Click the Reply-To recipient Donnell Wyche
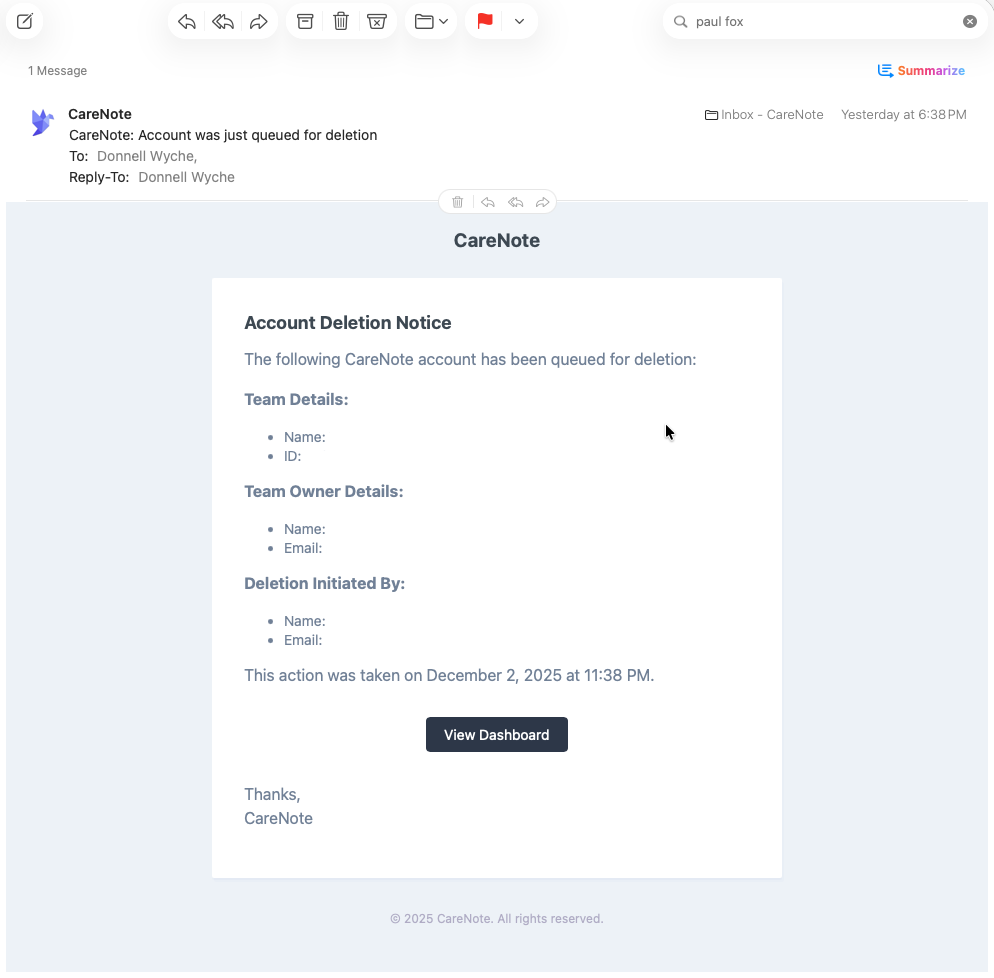The image size is (994, 978). click(x=186, y=177)
